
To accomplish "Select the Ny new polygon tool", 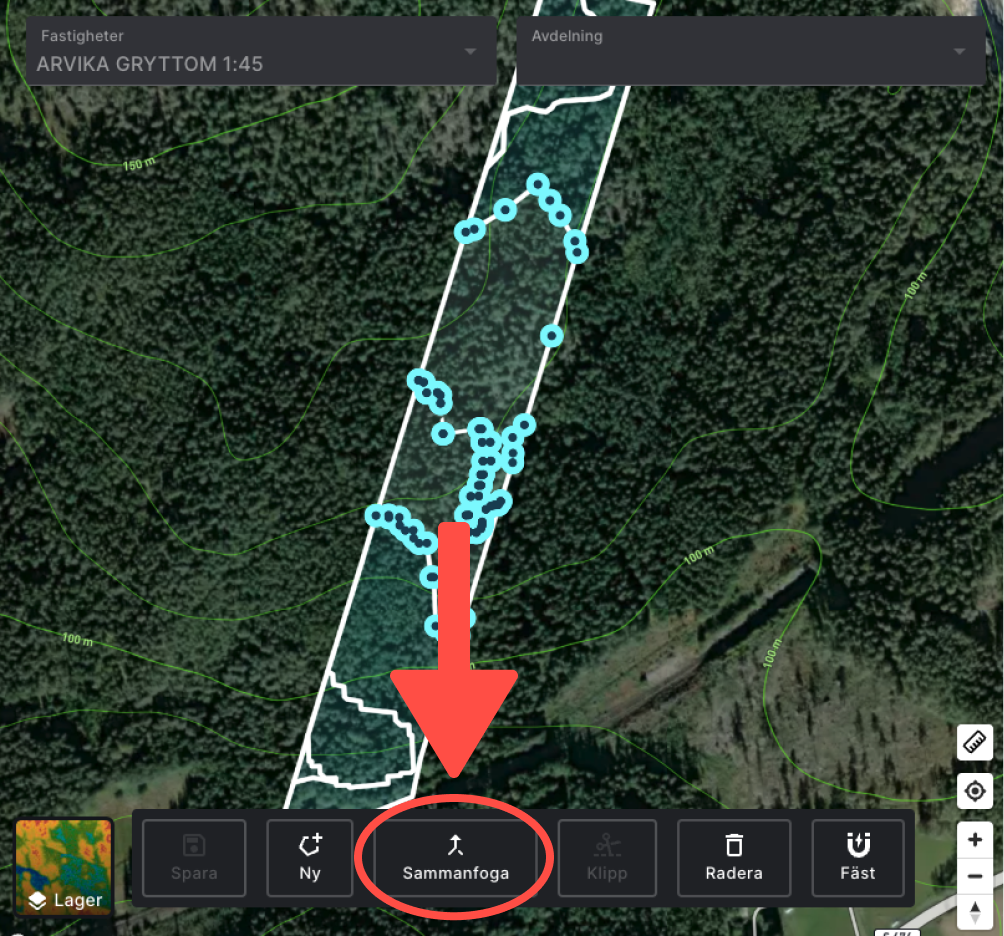I will 310,858.
